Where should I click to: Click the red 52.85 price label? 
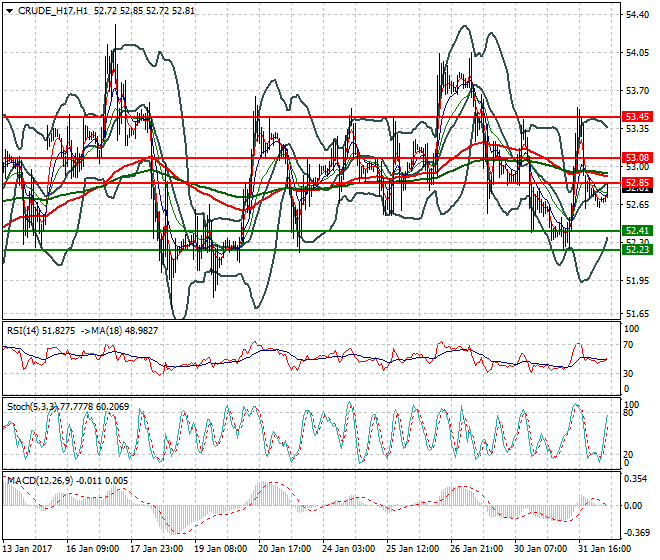point(637,183)
